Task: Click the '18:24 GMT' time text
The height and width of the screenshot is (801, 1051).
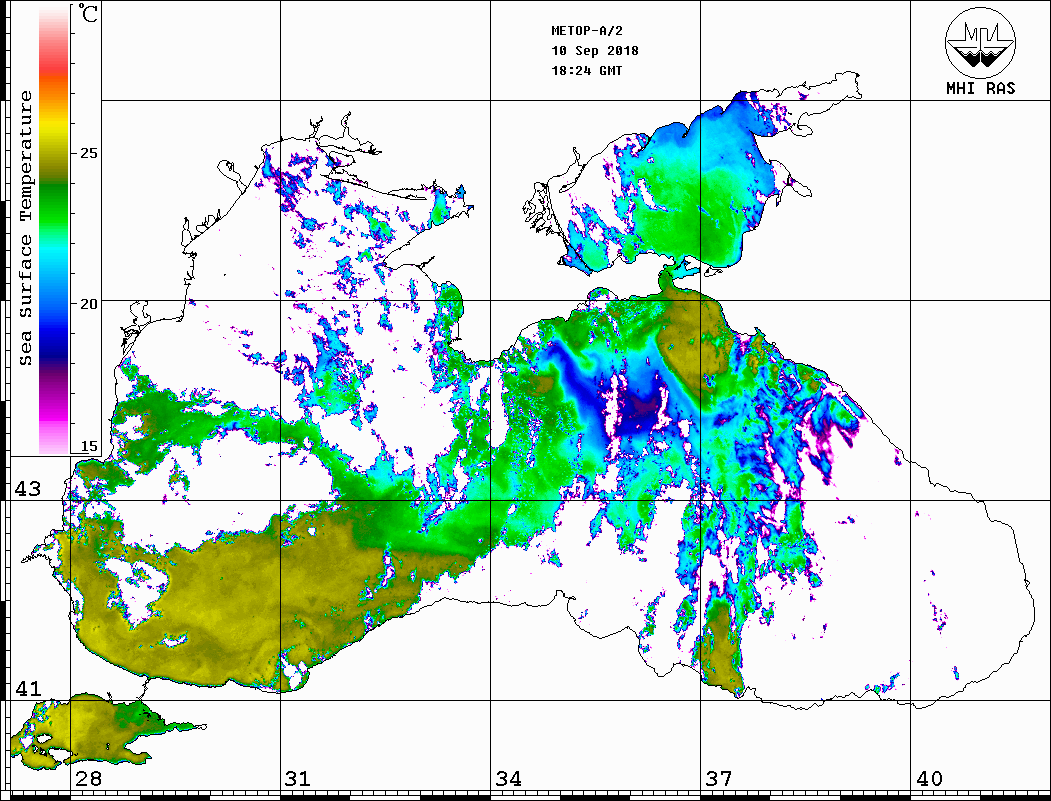Action: coord(587,70)
